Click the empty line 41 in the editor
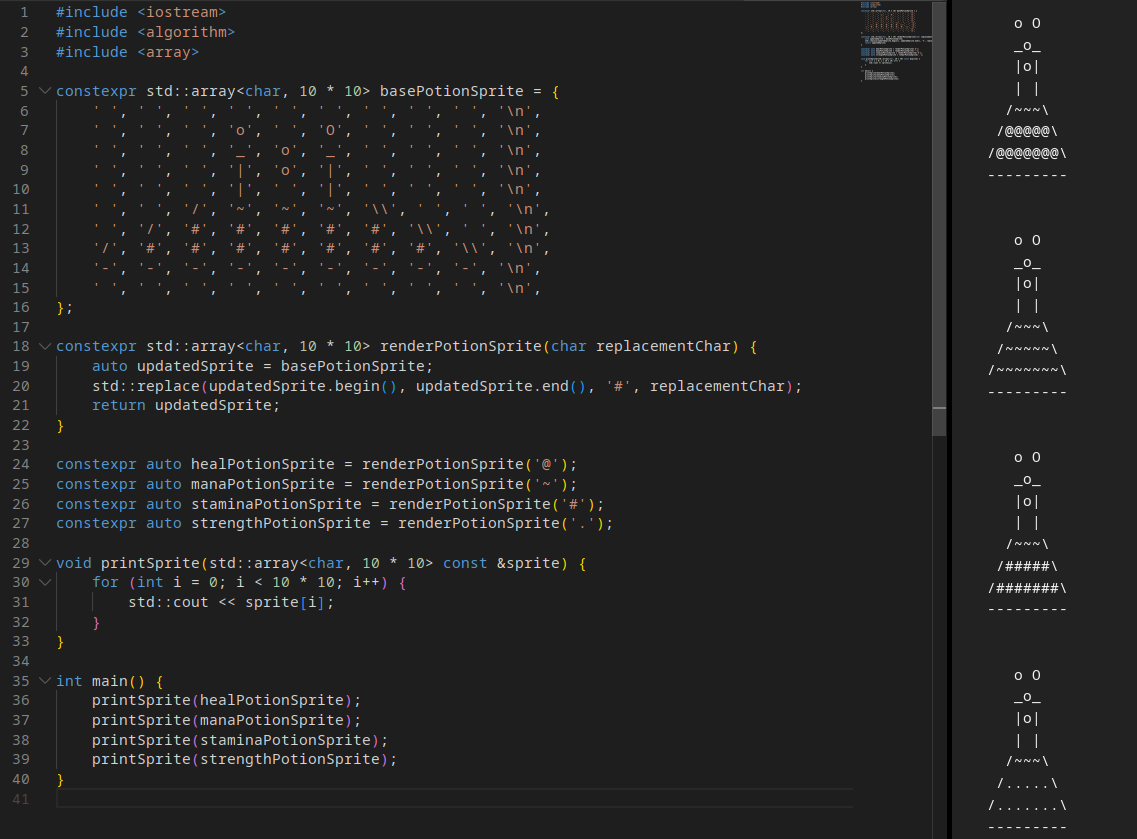The image size is (1137, 839). click(x=400, y=799)
